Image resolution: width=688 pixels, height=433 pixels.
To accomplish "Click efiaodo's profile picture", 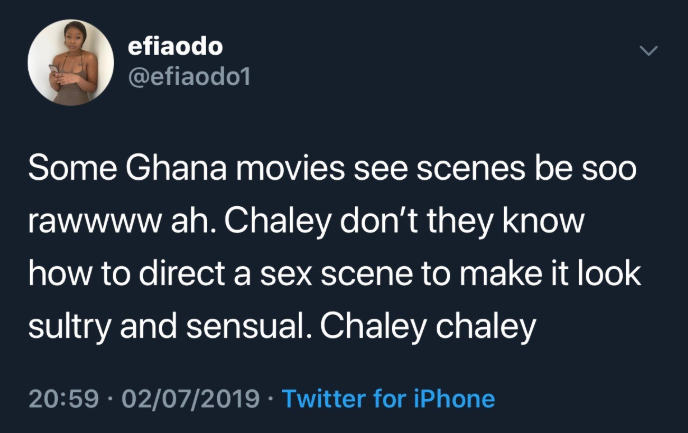I will pyautogui.click(x=70, y=65).
